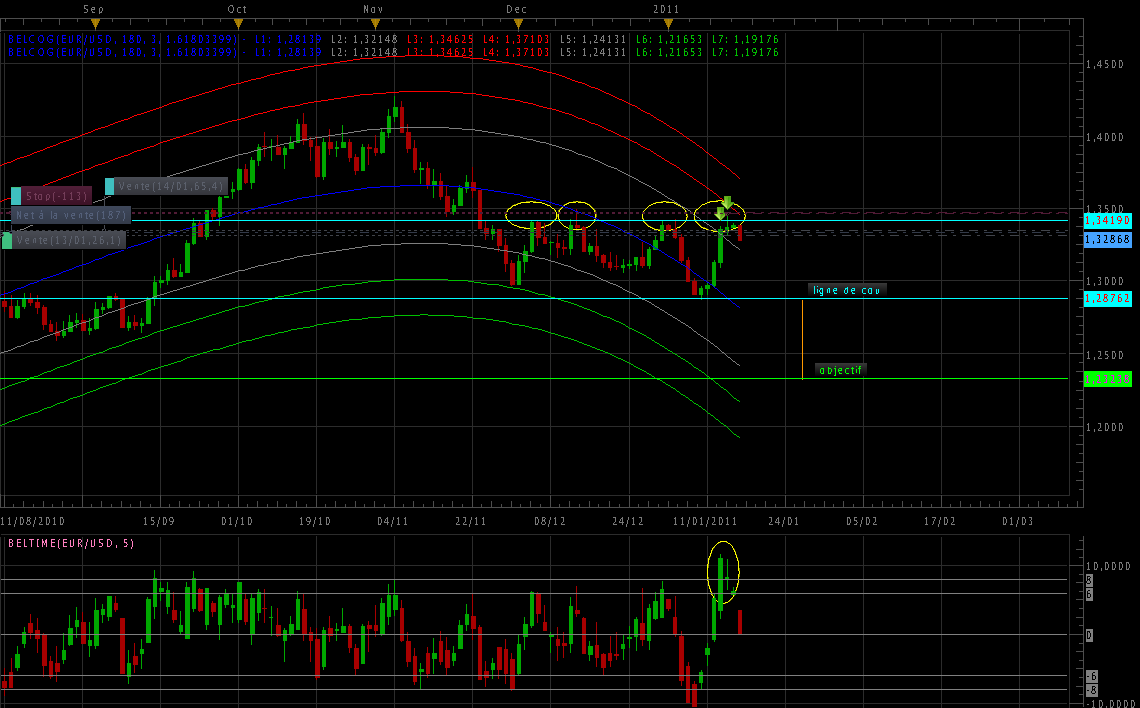
Task: Select the Nov month marker triangle
Action: pos(373,22)
